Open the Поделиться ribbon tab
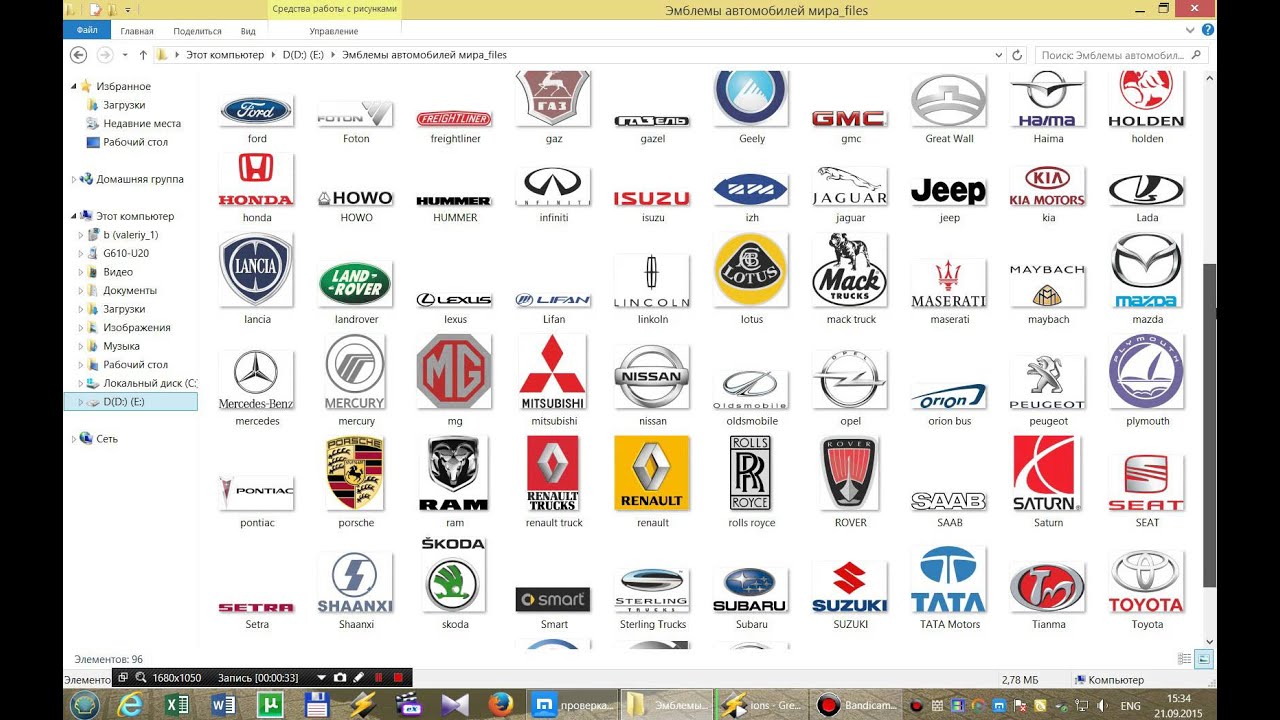The height and width of the screenshot is (720, 1280). (197, 31)
